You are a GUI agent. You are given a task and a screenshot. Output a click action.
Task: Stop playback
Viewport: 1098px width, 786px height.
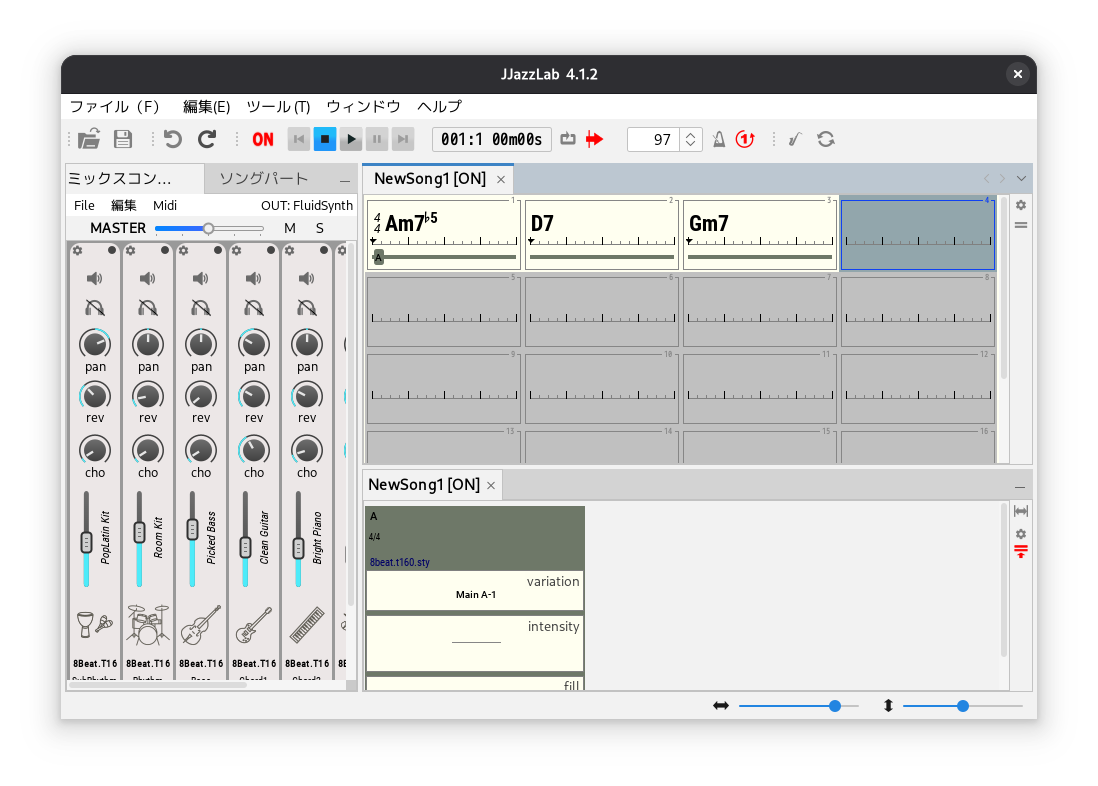click(x=325, y=139)
